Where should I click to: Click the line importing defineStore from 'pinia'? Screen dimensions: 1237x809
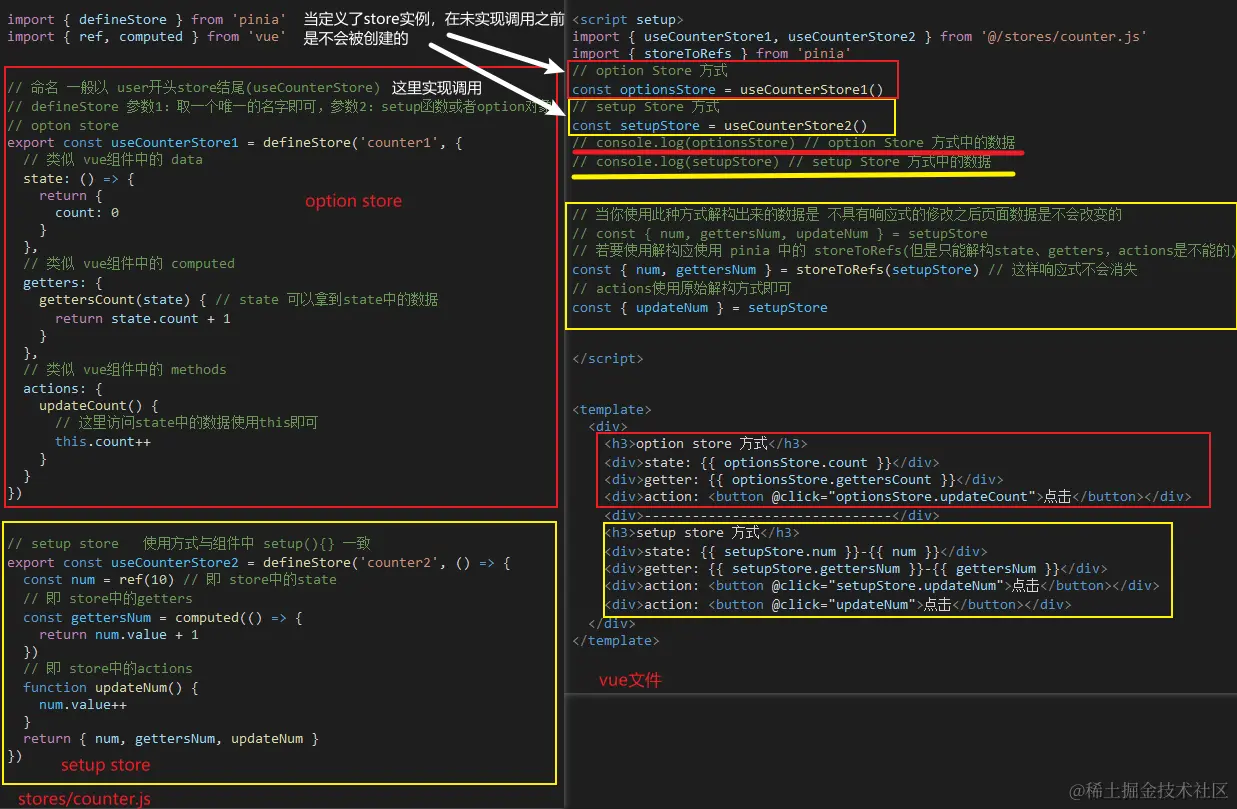146,19
